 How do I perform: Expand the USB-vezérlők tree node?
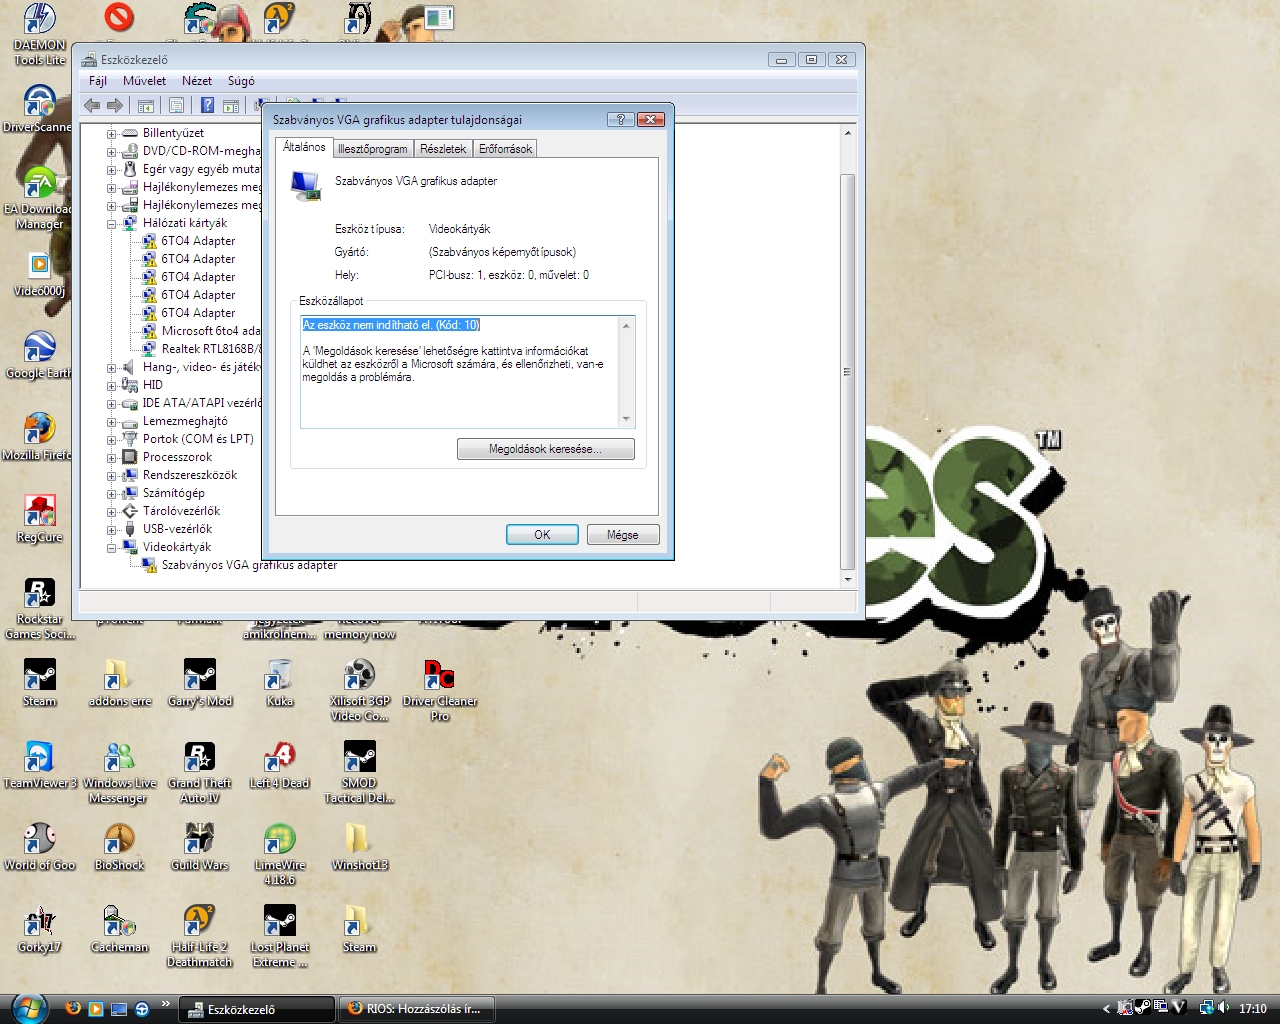(x=112, y=530)
